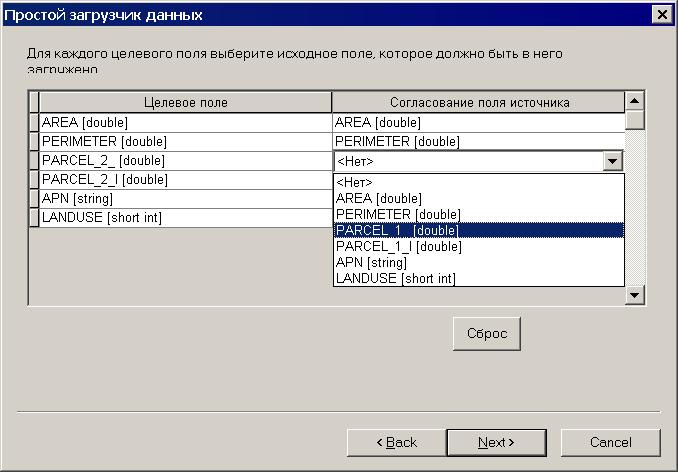This screenshot has width=678, height=472.
Task: Pick PARCEL_1_ [double] highlighted option
Action: point(479,230)
